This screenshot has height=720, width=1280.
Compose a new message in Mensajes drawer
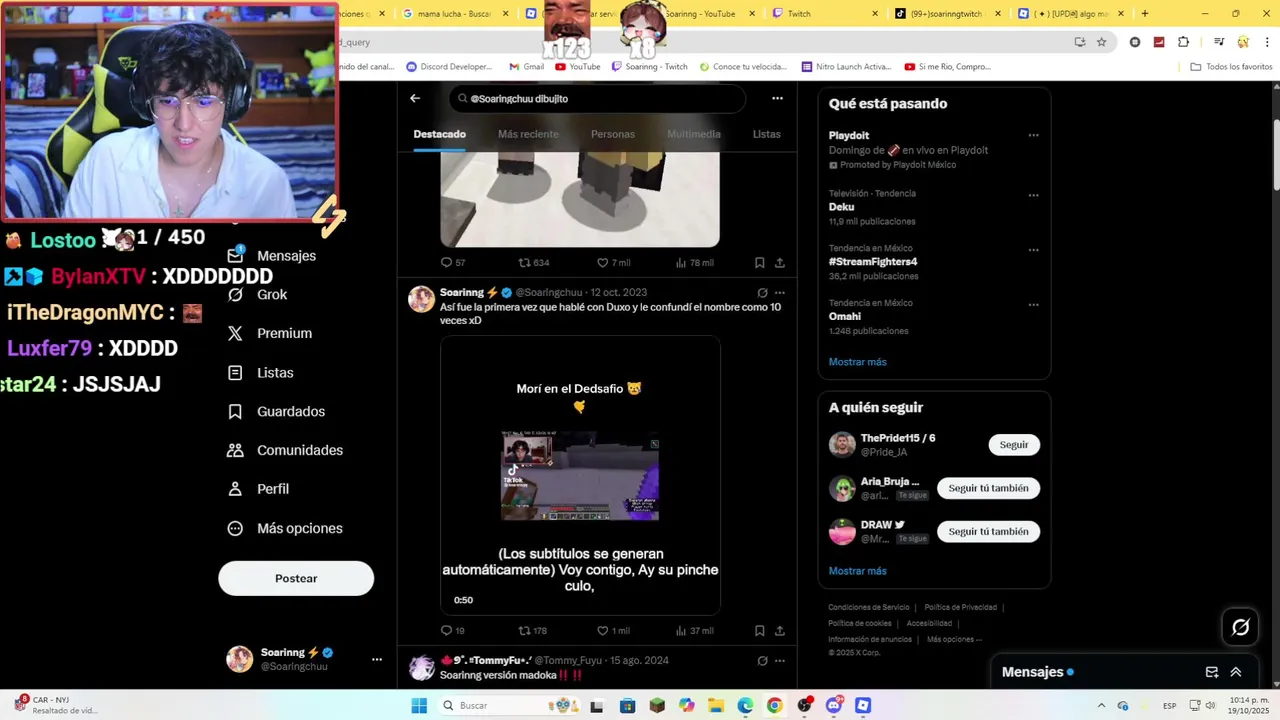click(1212, 672)
